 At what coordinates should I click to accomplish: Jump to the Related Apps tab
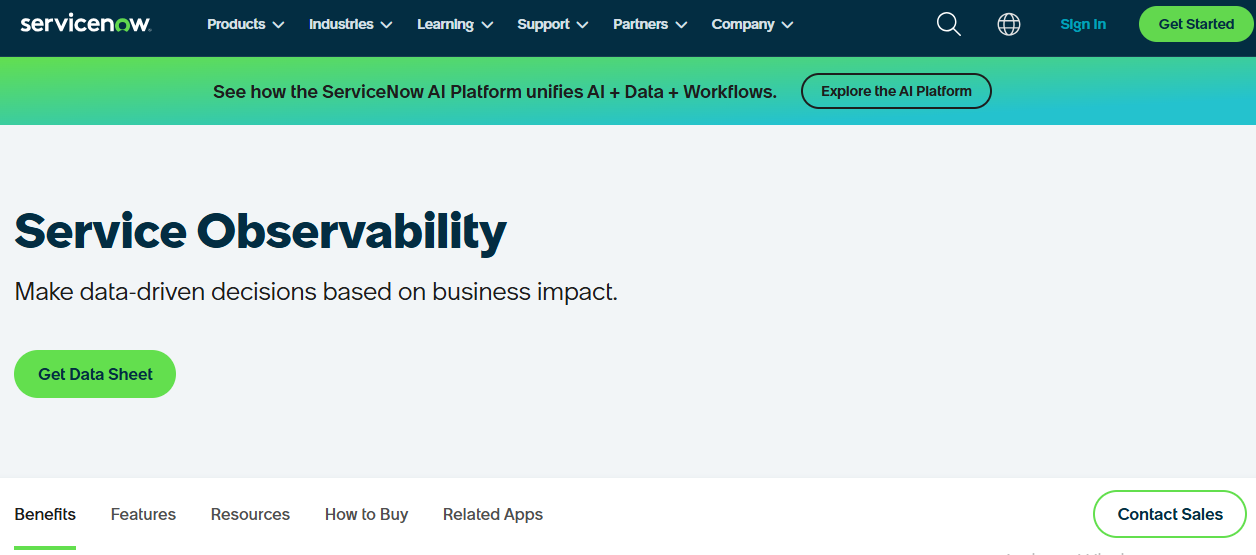[493, 514]
